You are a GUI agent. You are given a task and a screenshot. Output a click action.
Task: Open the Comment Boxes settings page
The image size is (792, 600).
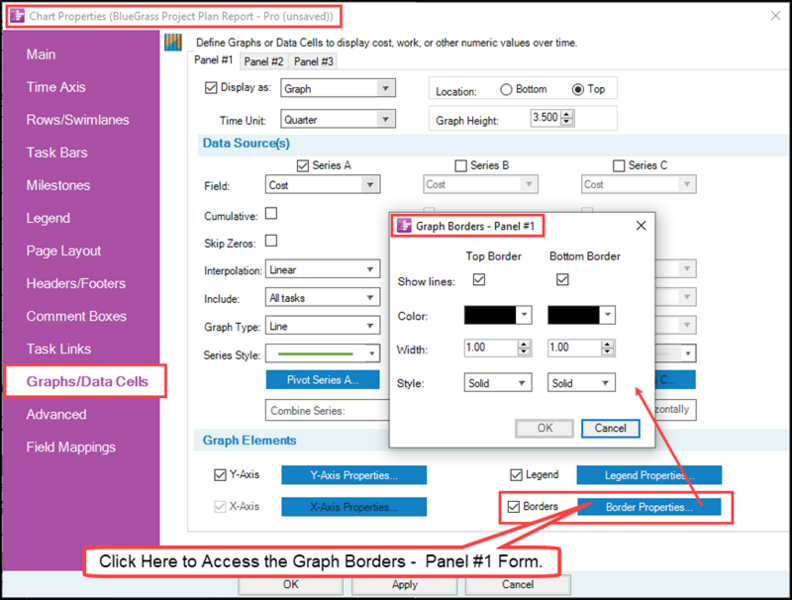tap(76, 316)
